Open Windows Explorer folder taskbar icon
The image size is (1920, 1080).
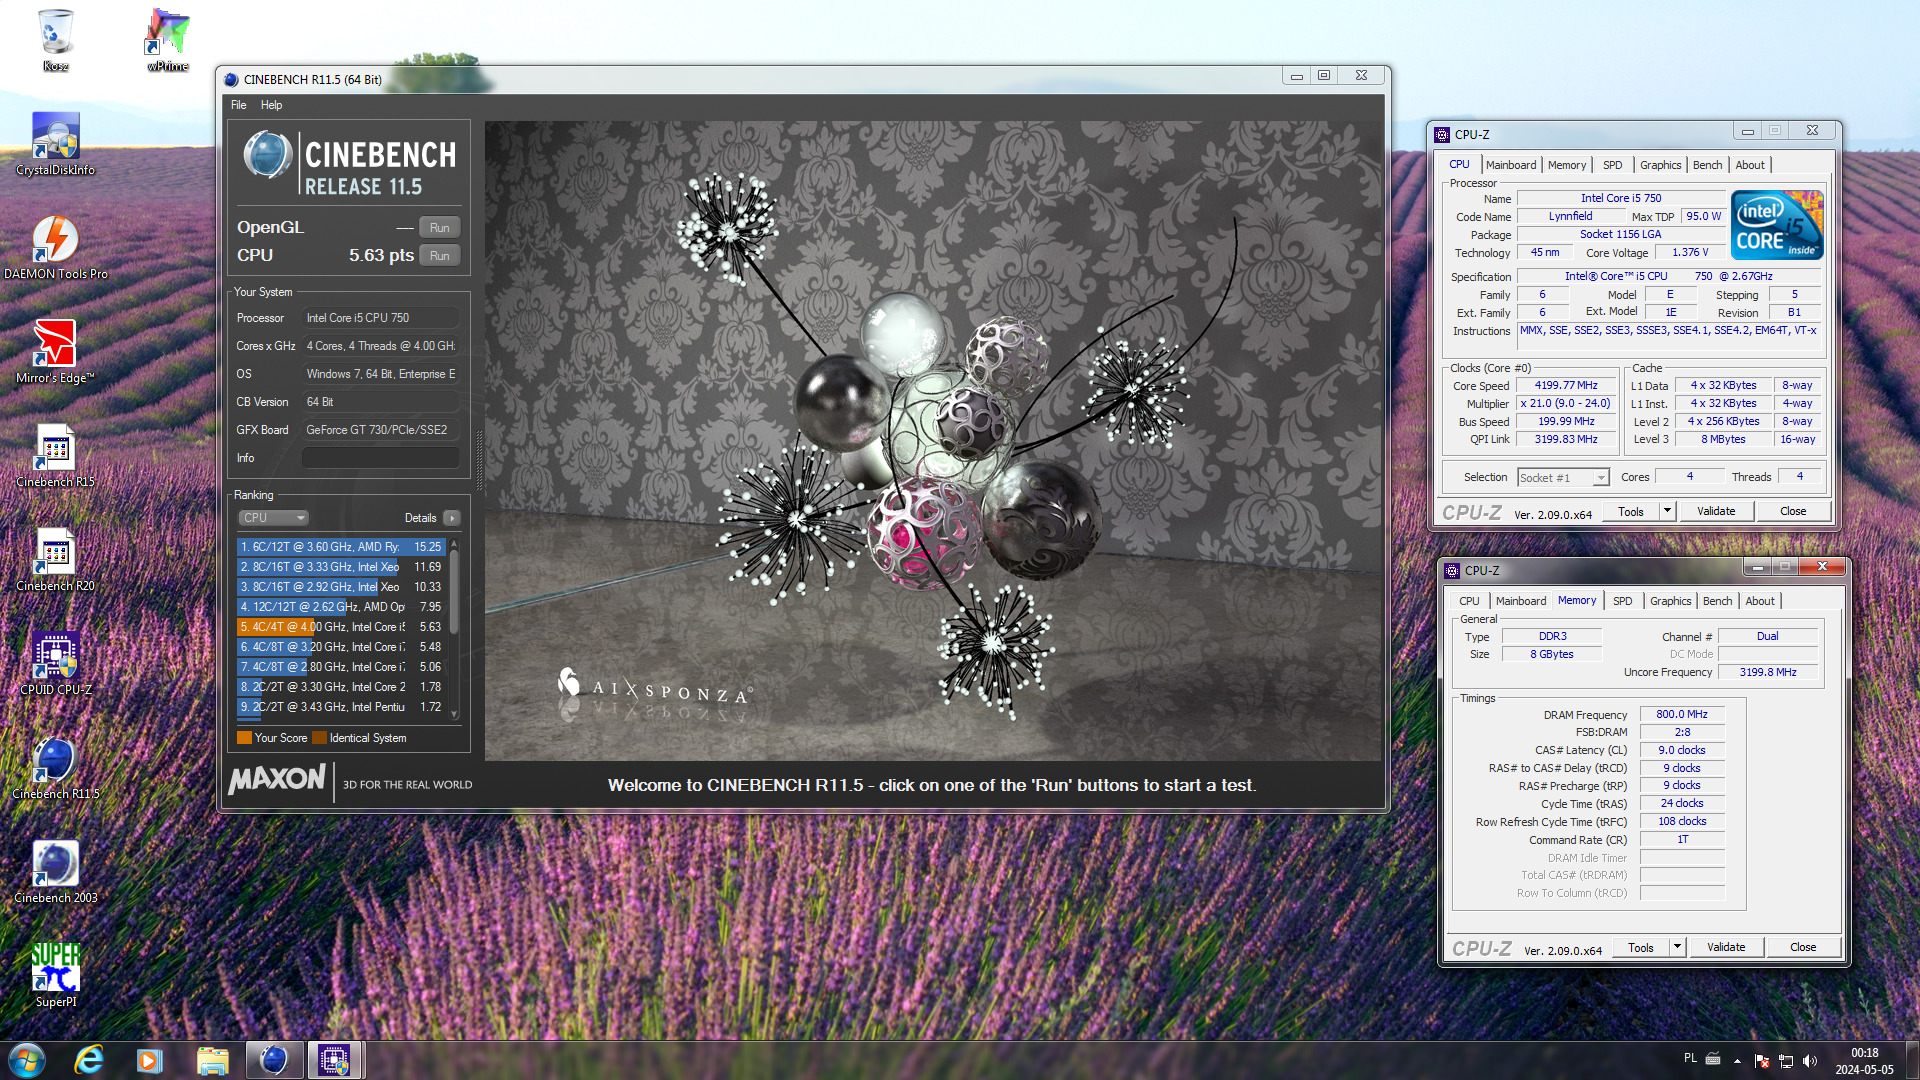pyautogui.click(x=212, y=1060)
